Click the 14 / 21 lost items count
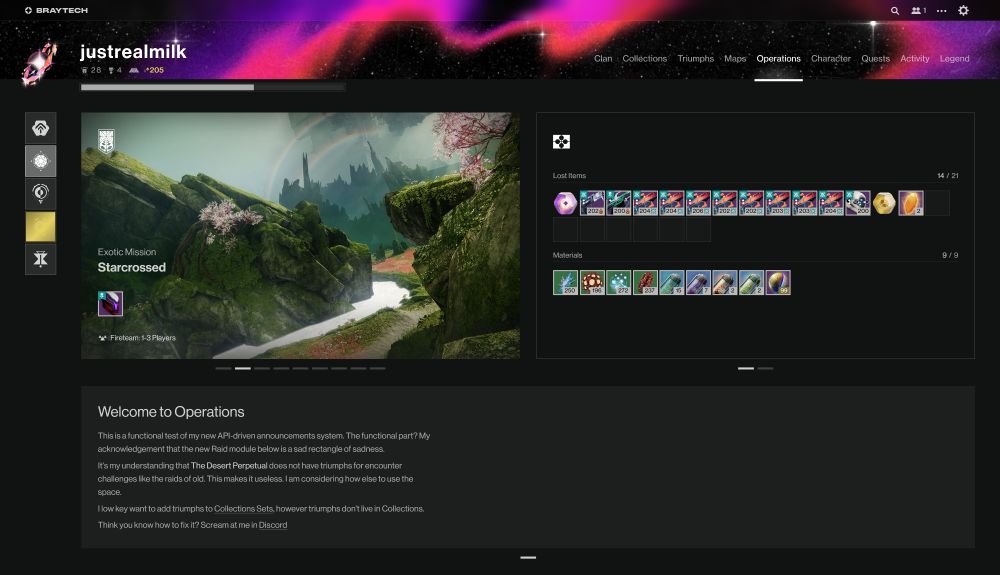This screenshot has height=575, width=1000. coord(948,176)
